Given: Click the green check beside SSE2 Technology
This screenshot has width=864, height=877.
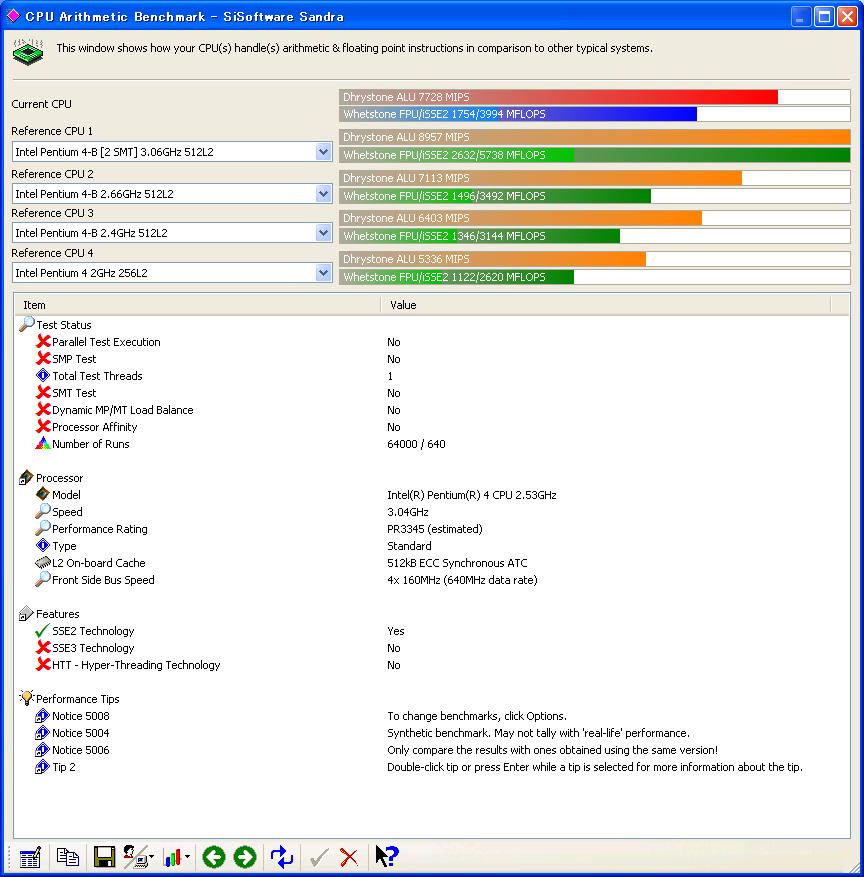Looking at the screenshot, I should pyautogui.click(x=43, y=630).
